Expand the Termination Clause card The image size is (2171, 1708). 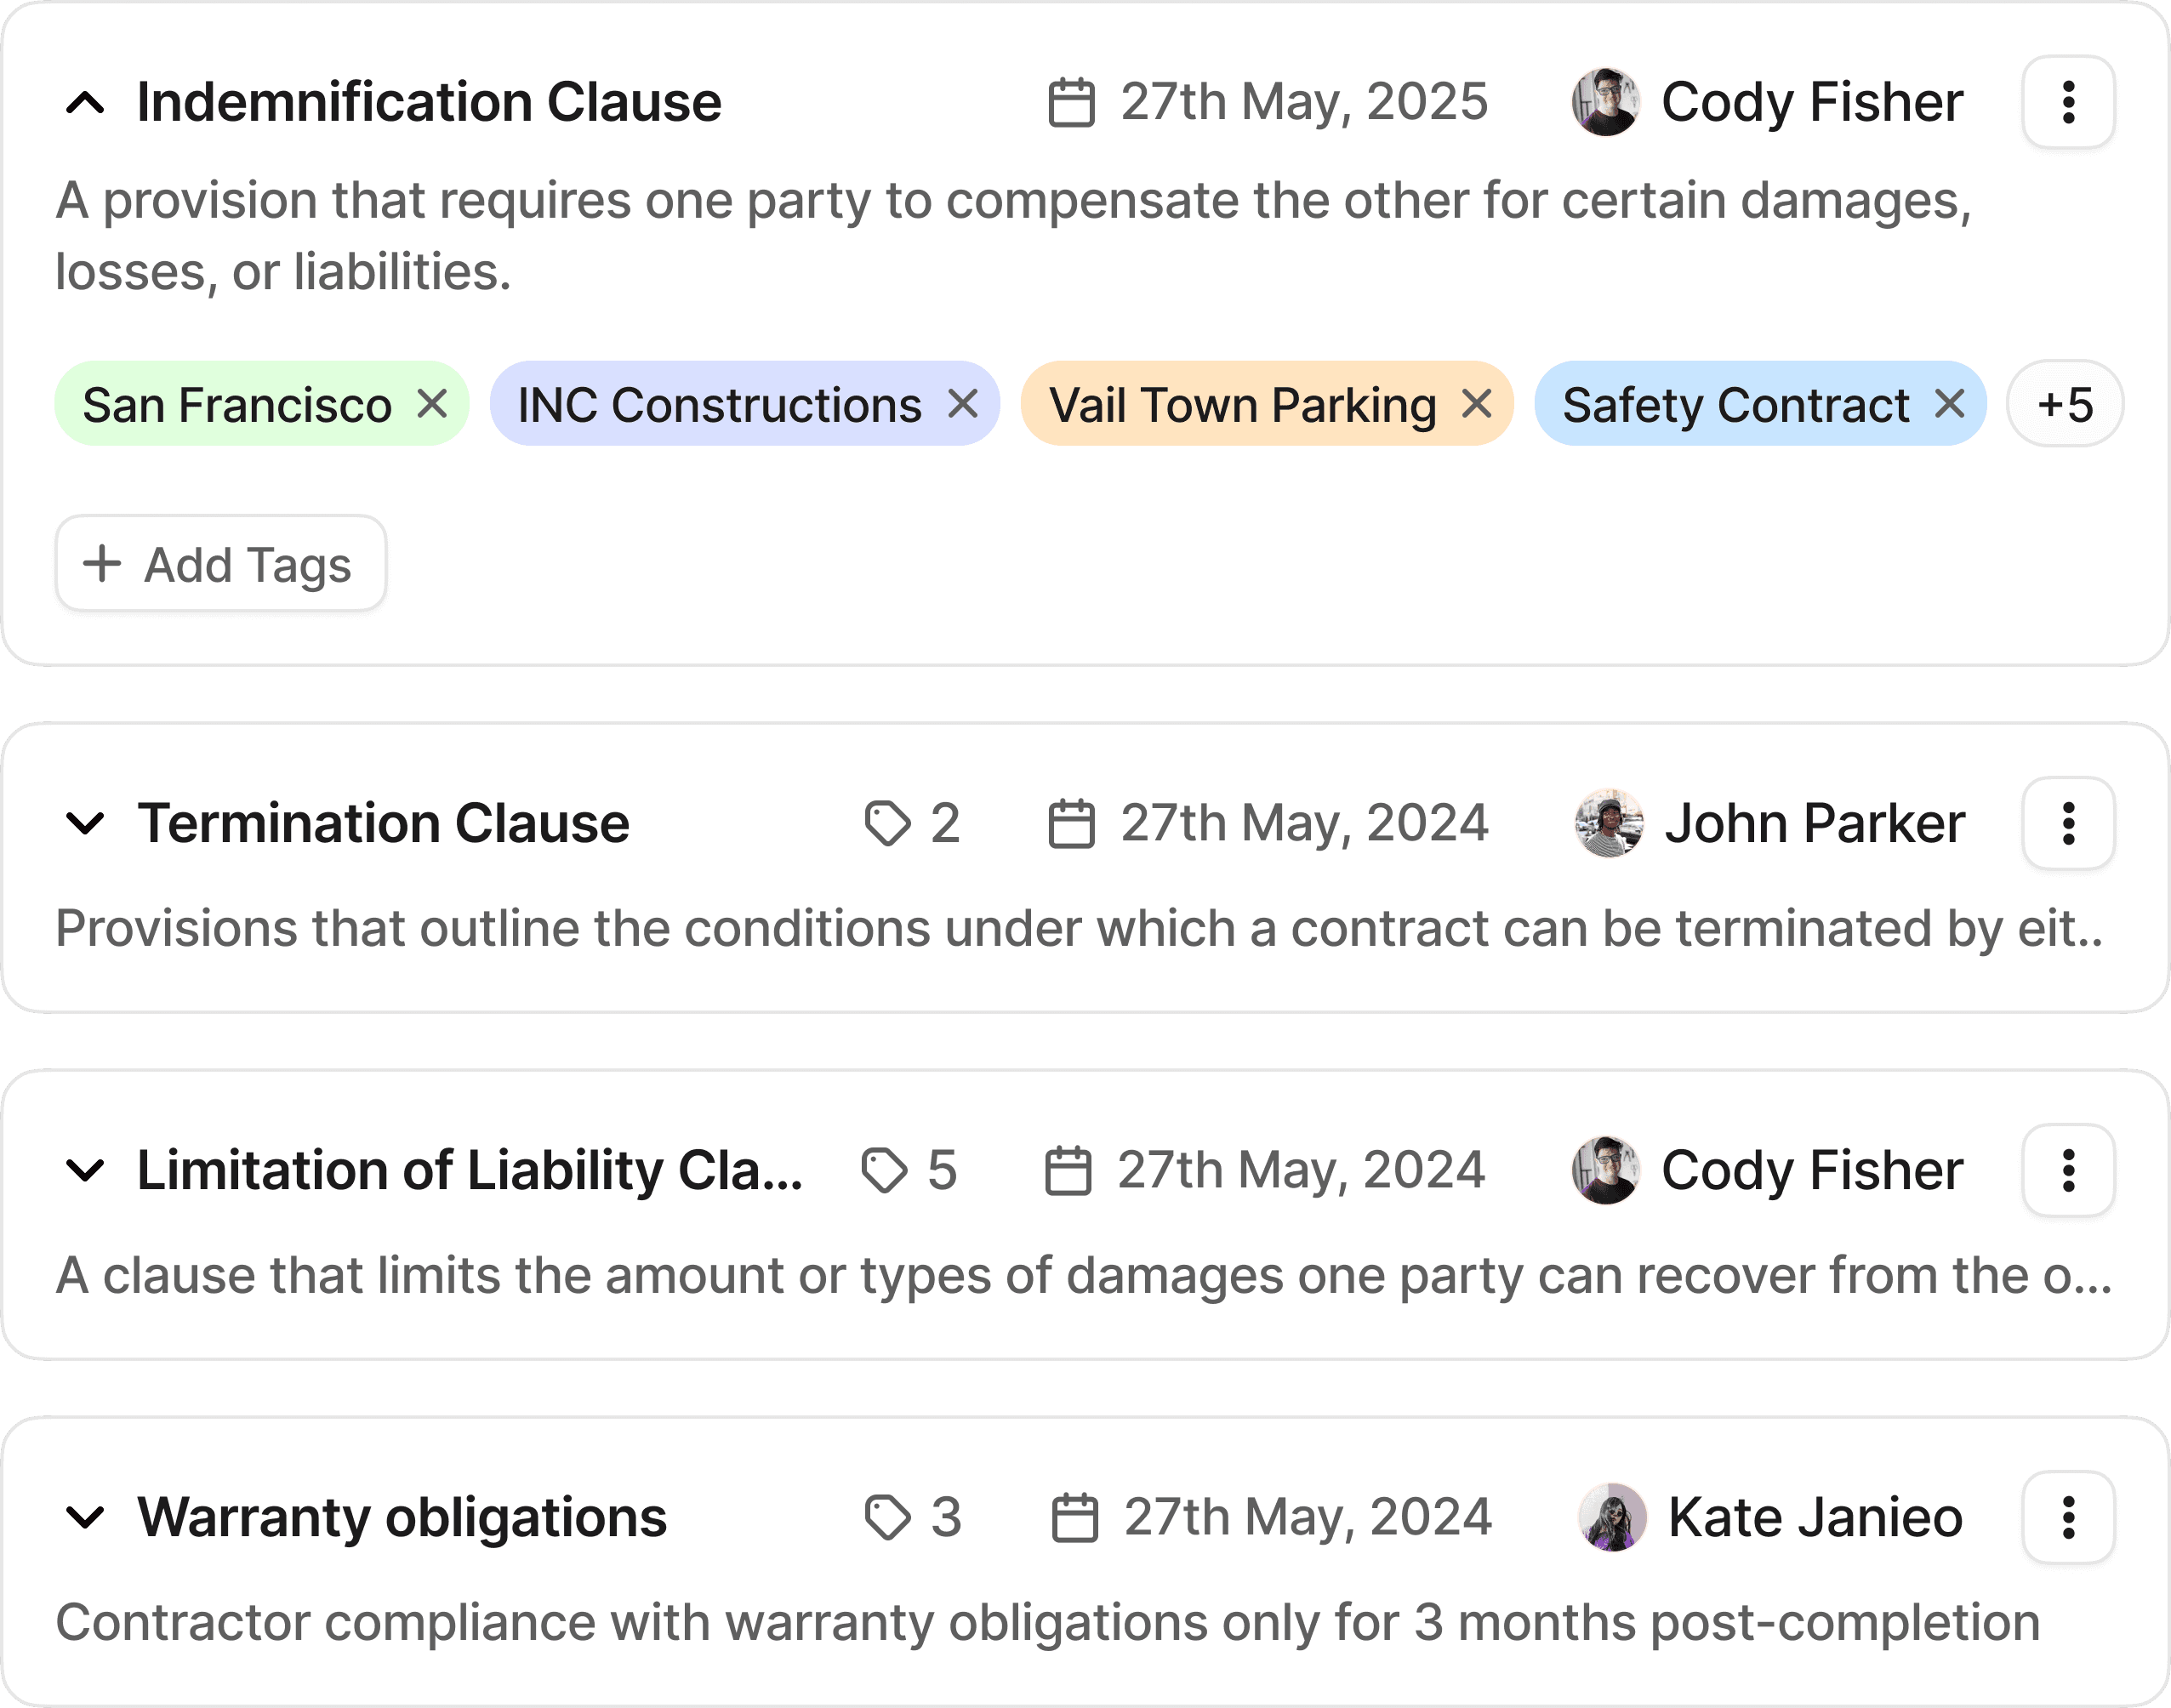(x=85, y=824)
